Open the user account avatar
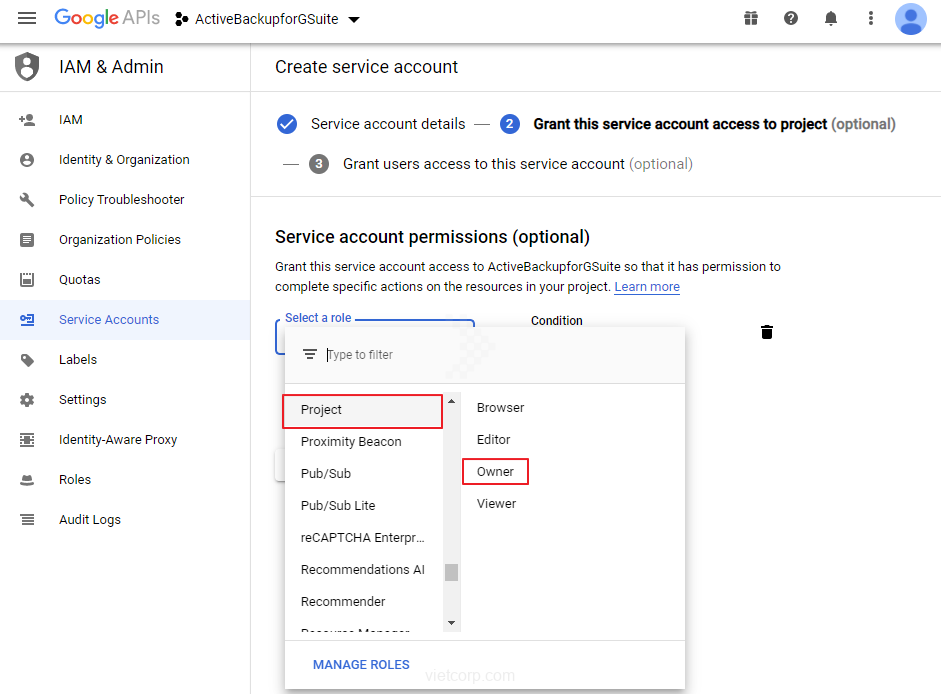The image size is (941, 694). tap(910, 19)
